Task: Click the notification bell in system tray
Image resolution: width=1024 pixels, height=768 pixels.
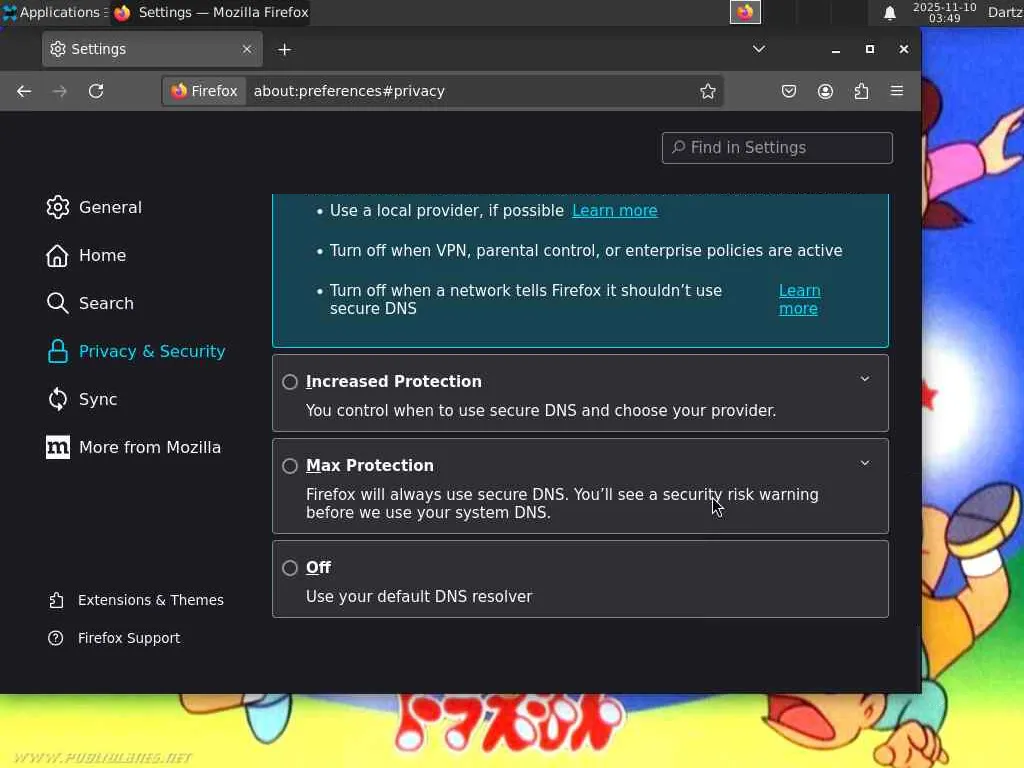Action: (889, 13)
